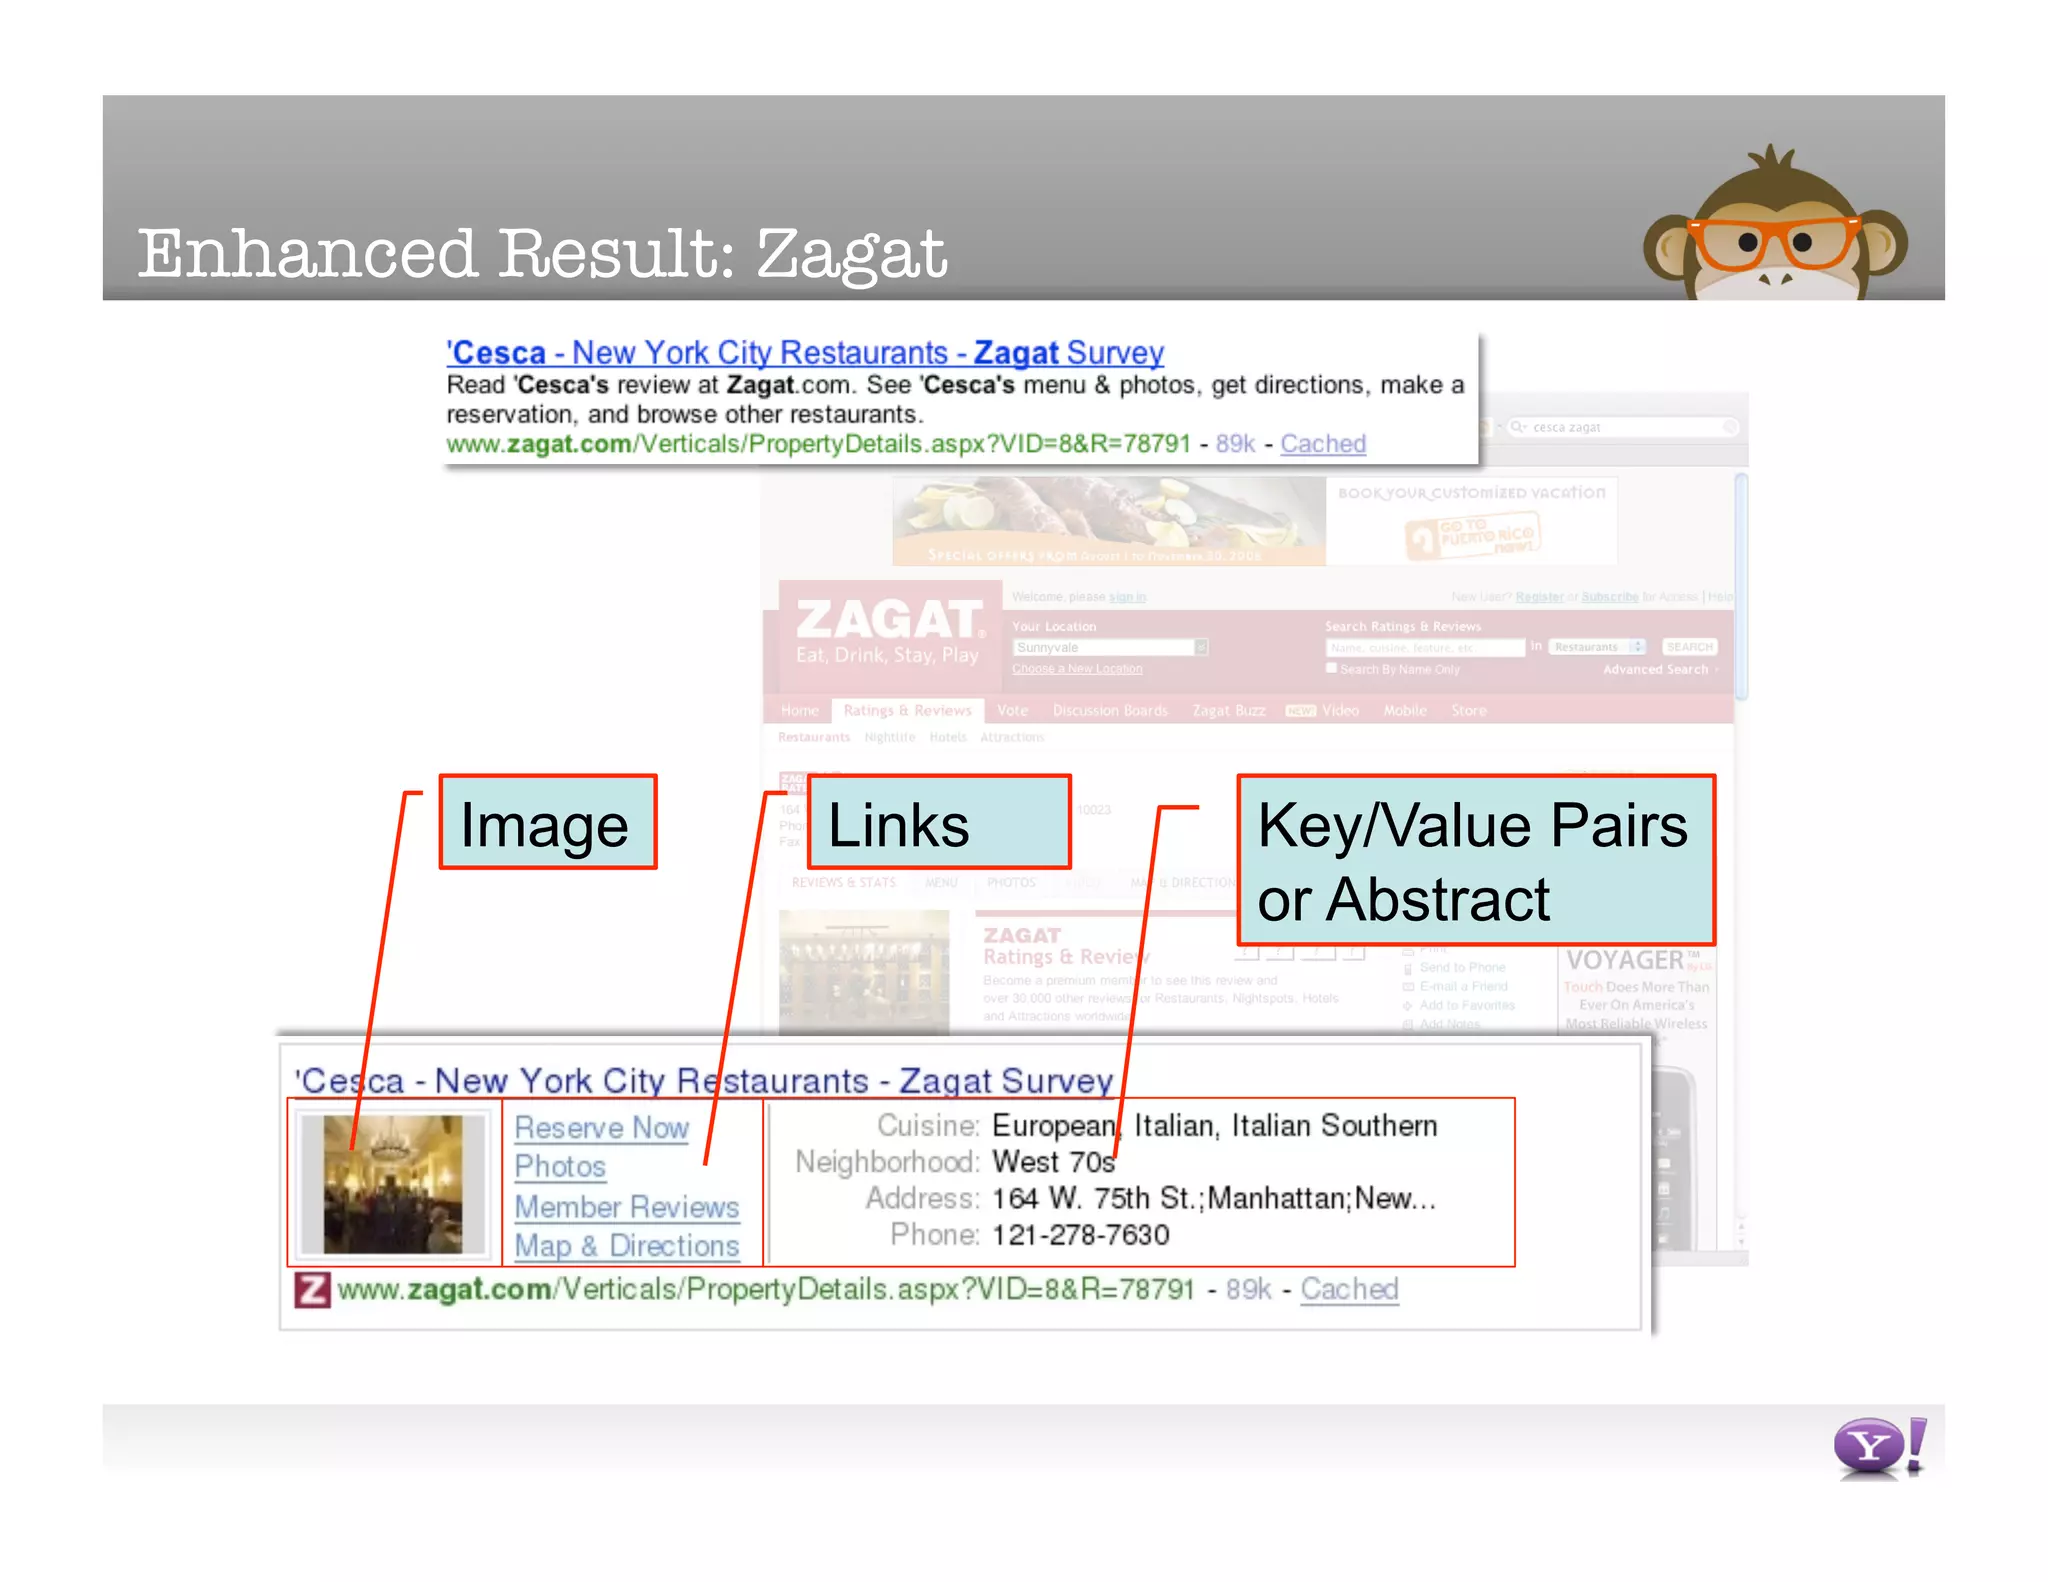Open the Register link
Screen dimensions: 2048x1582
(x=1539, y=597)
